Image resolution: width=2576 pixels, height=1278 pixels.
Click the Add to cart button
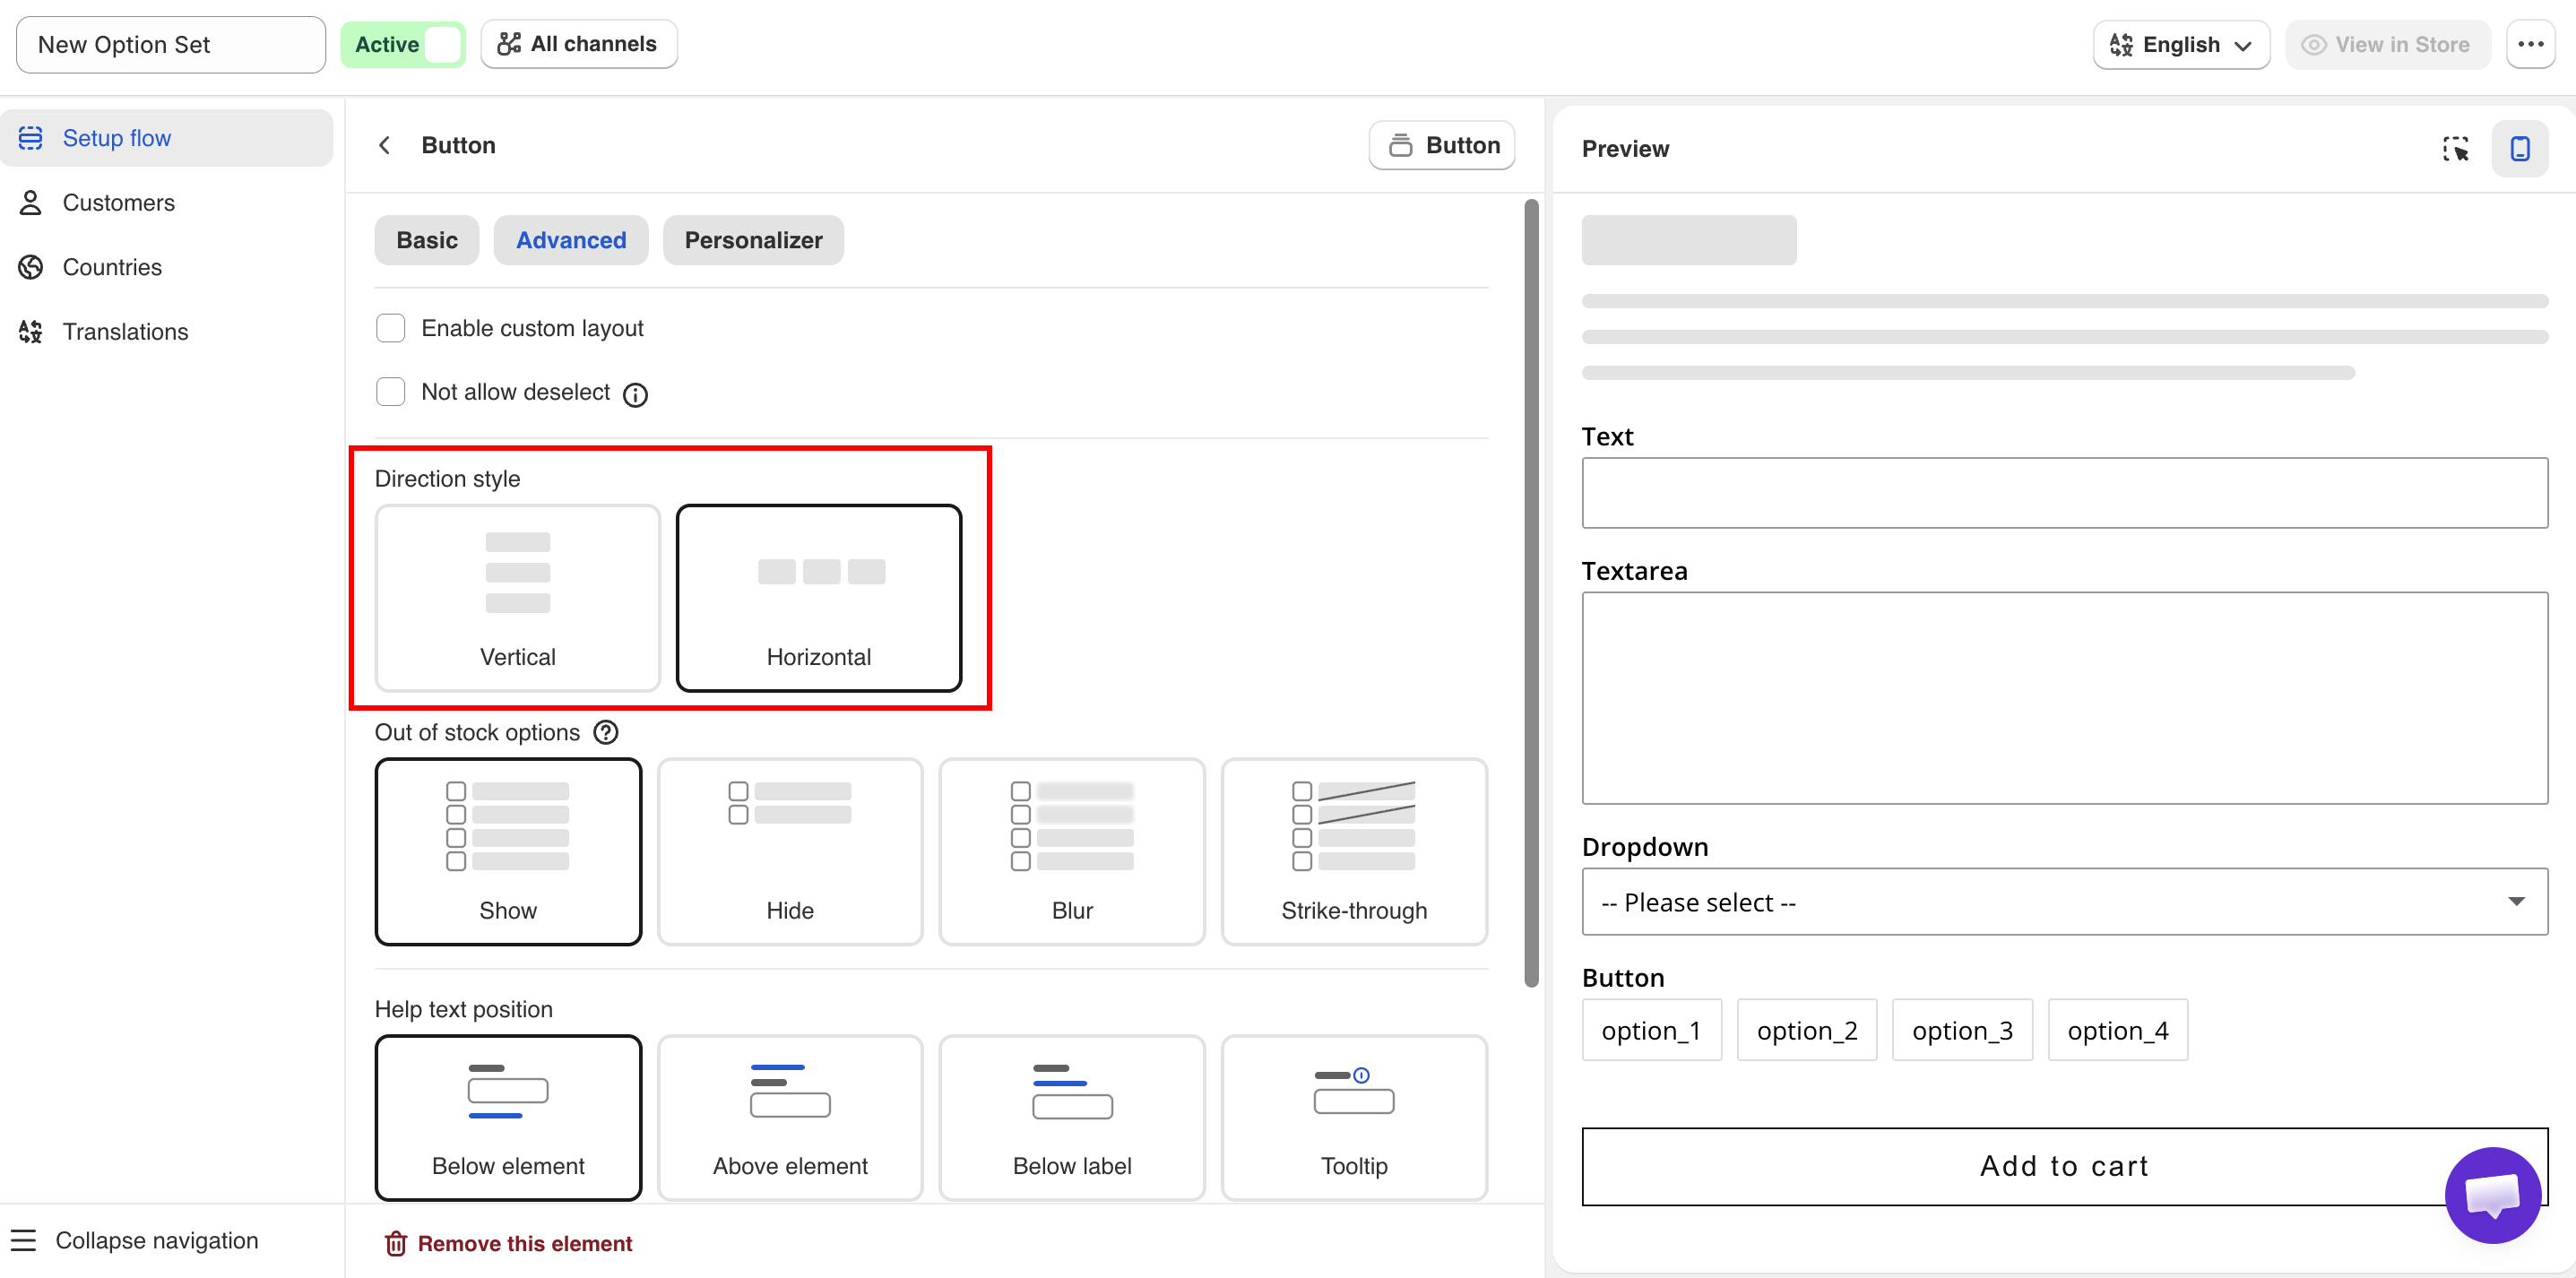pos(2064,1166)
